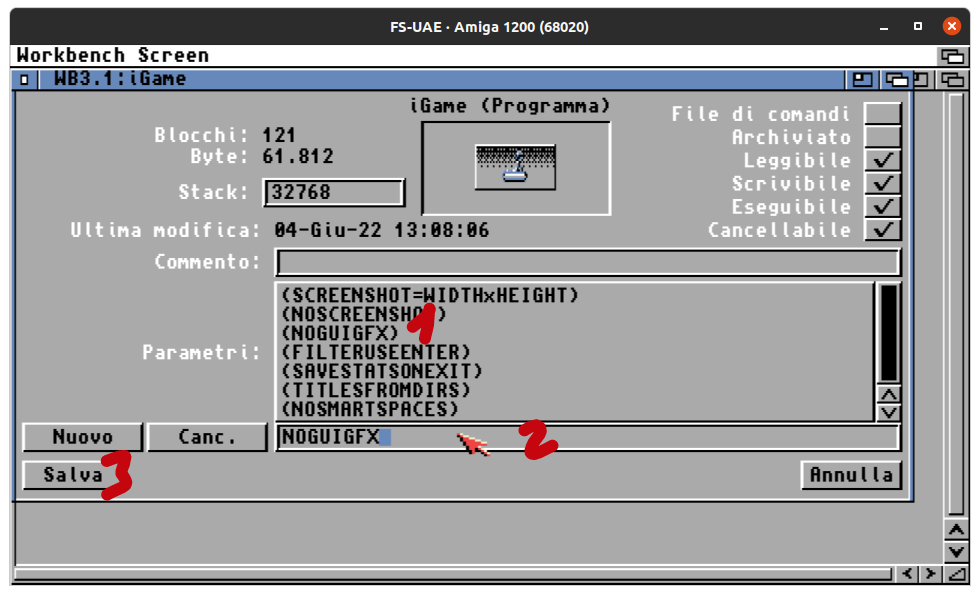Maximize the FS-UAE emulator window
This screenshot has width=980, height=595.
pyautogui.click(x=918, y=26)
